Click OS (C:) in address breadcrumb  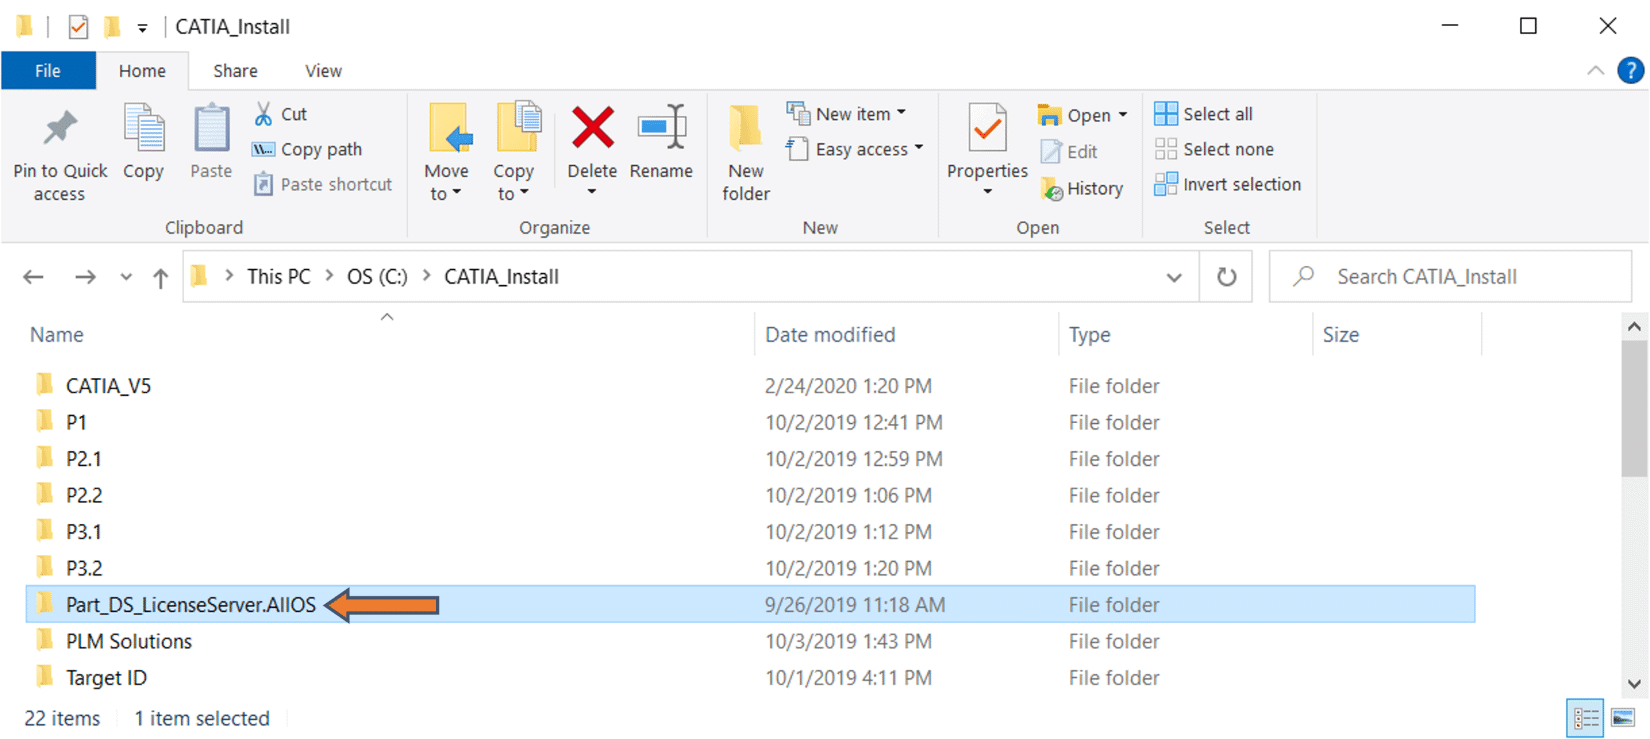click(377, 277)
